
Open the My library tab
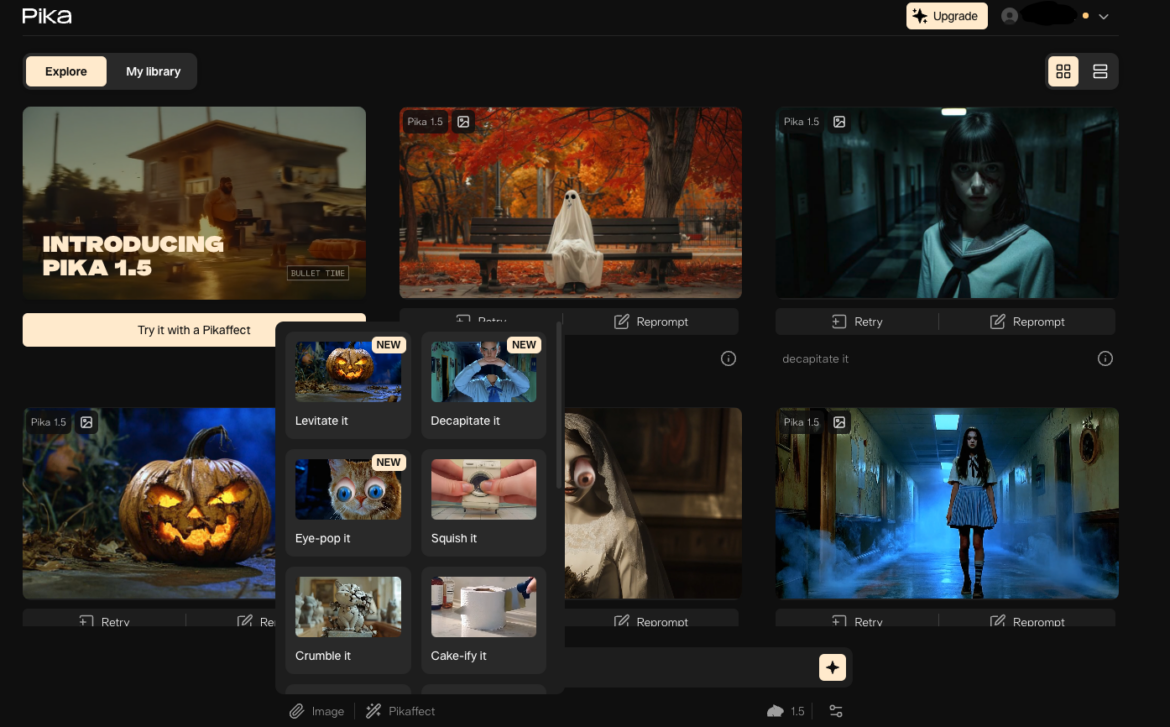click(153, 72)
